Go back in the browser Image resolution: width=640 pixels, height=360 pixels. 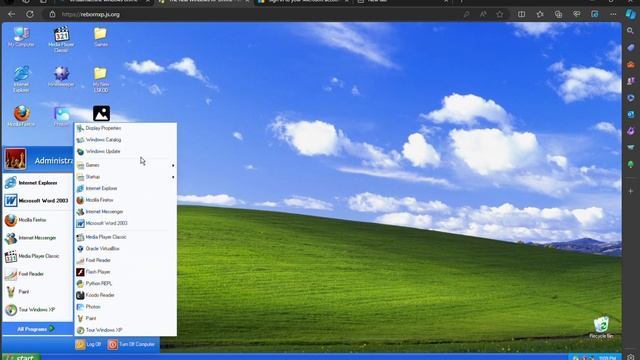coord(11,14)
